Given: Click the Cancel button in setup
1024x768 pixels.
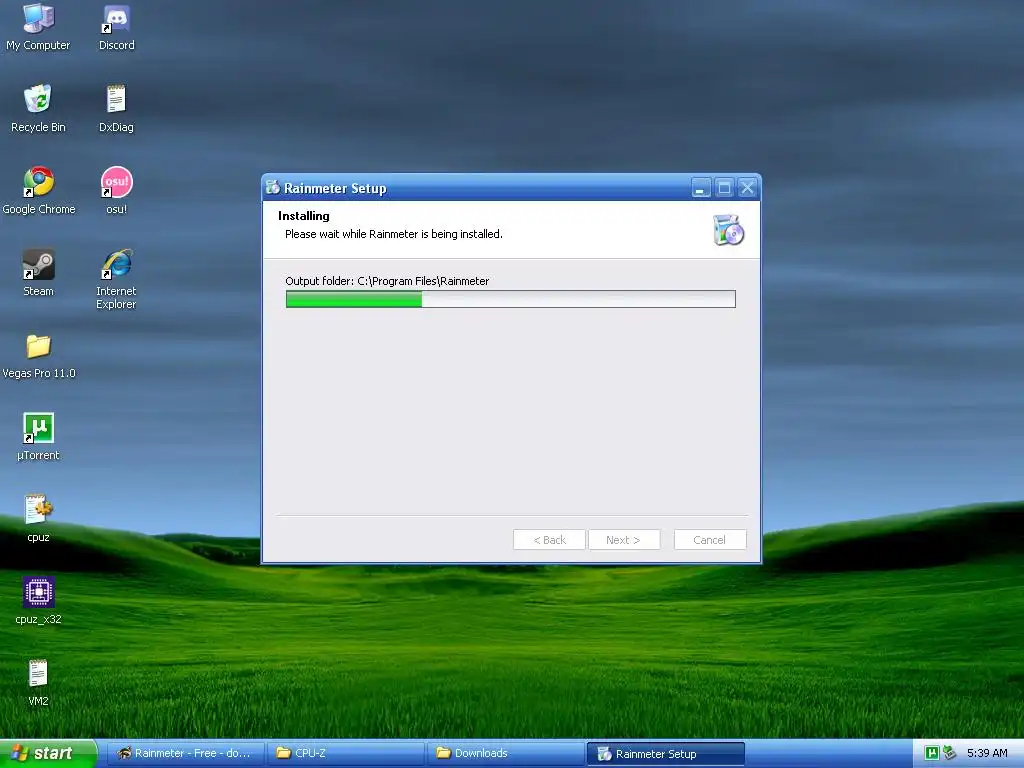Looking at the screenshot, I should click(710, 539).
